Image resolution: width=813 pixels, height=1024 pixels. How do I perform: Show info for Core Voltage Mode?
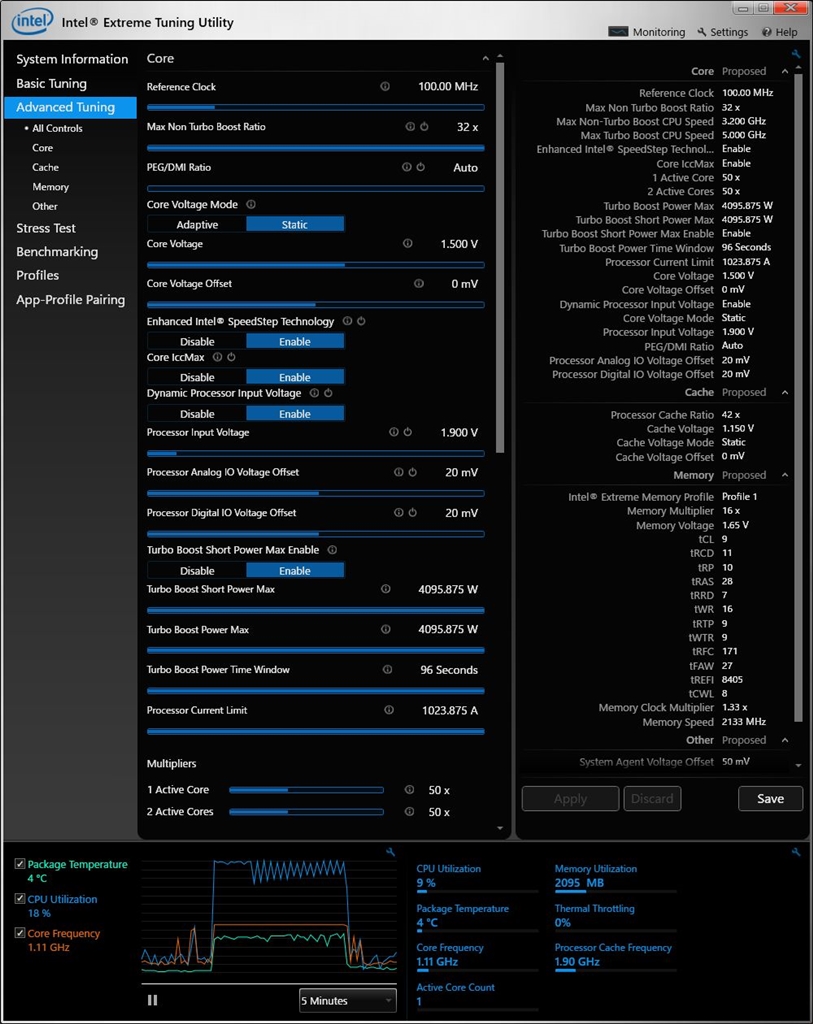tap(251, 204)
